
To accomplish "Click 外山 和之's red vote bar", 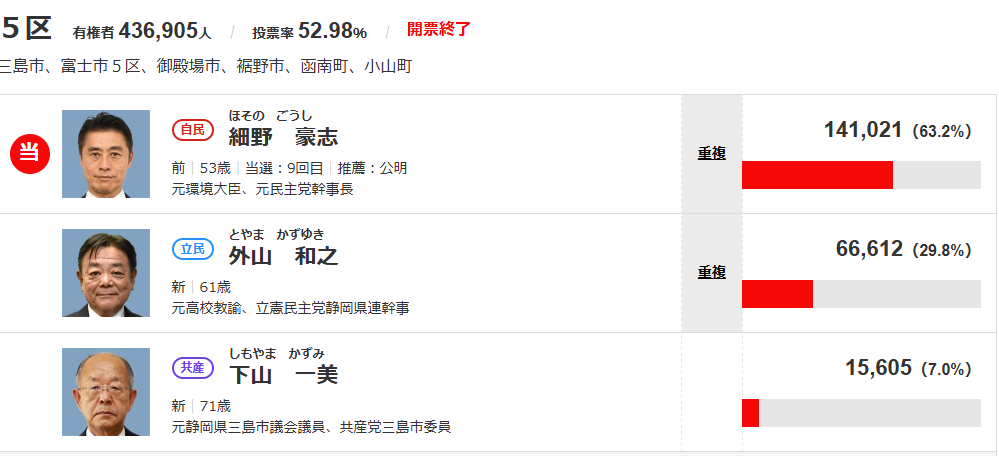I will click(x=777, y=294).
